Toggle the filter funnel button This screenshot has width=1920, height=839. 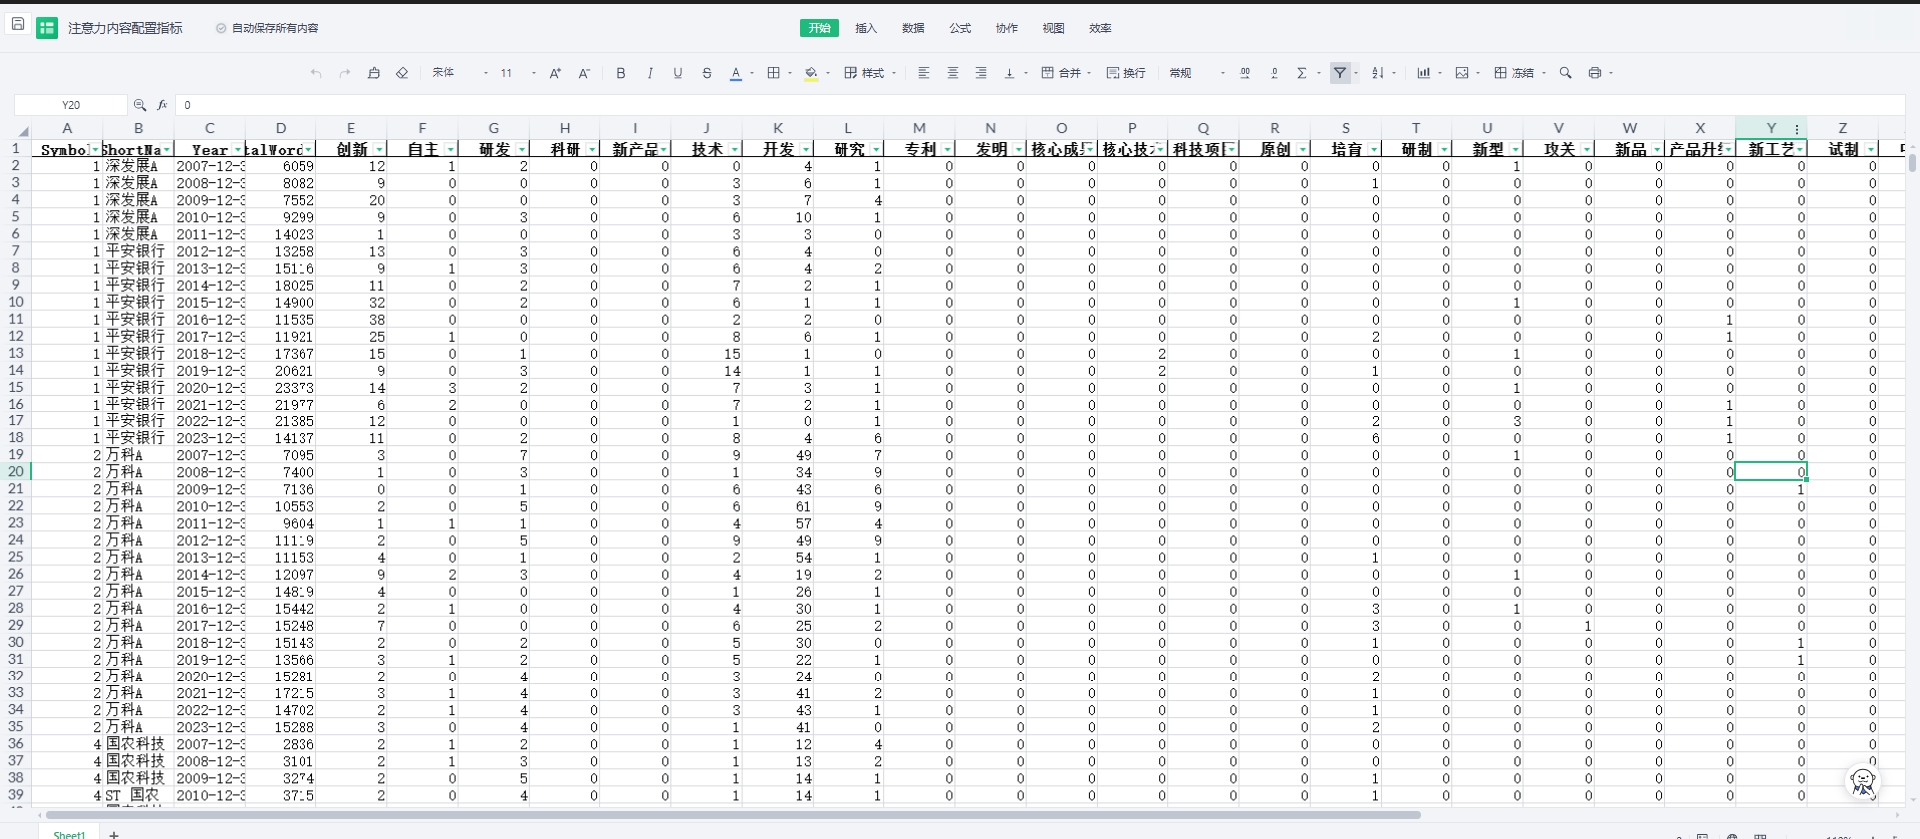pyautogui.click(x=1340, y=73)
